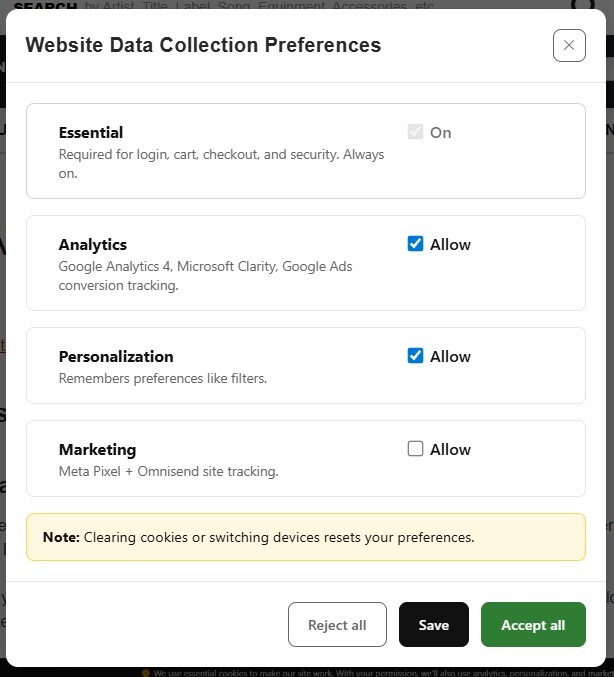Enable the Marketing Allow checkbox

pos(416,449)
